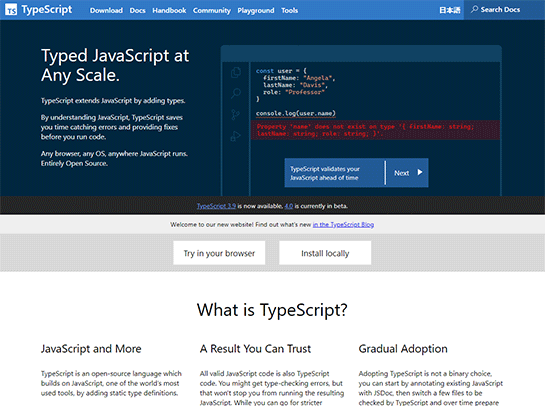Click the 'JavaScript and More' heading
The width and height of the screenshot is (545, 406).
click(x=91, y=349)
